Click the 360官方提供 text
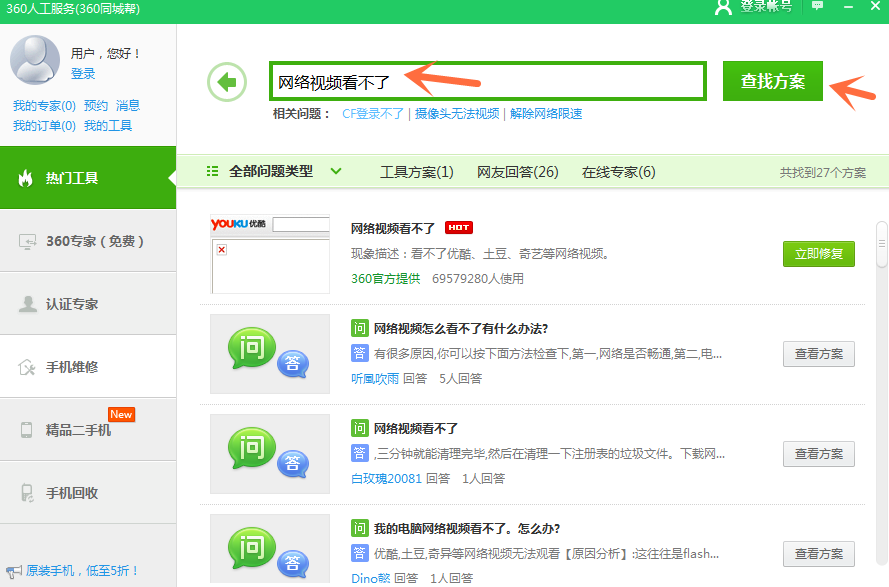The height and width of the screenshot is (587, 889). point(386,278)
